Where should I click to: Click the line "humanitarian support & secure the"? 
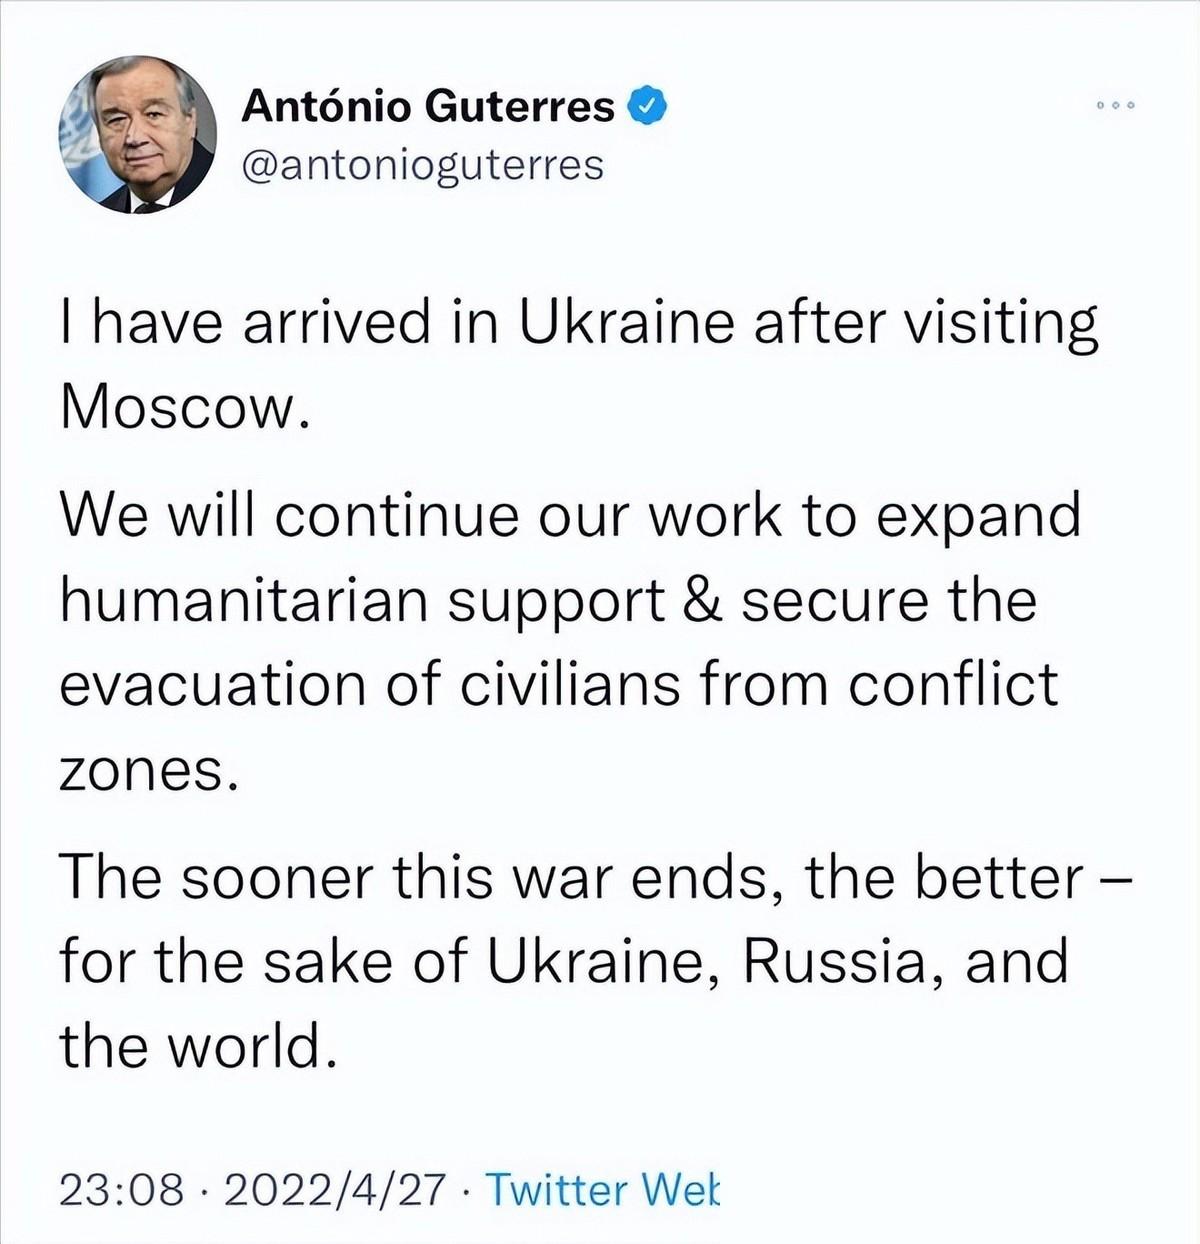click(x=548, y=601)
